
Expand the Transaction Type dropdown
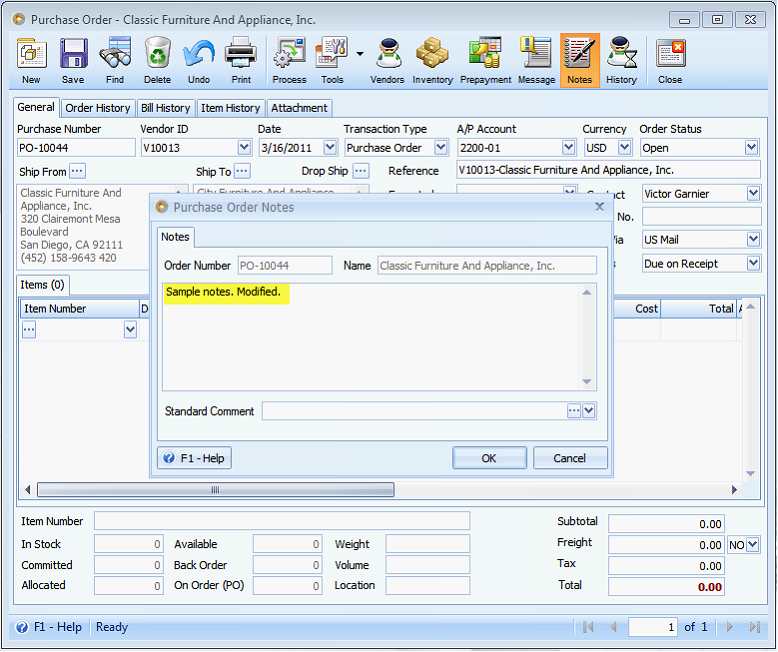pos(441,147)
